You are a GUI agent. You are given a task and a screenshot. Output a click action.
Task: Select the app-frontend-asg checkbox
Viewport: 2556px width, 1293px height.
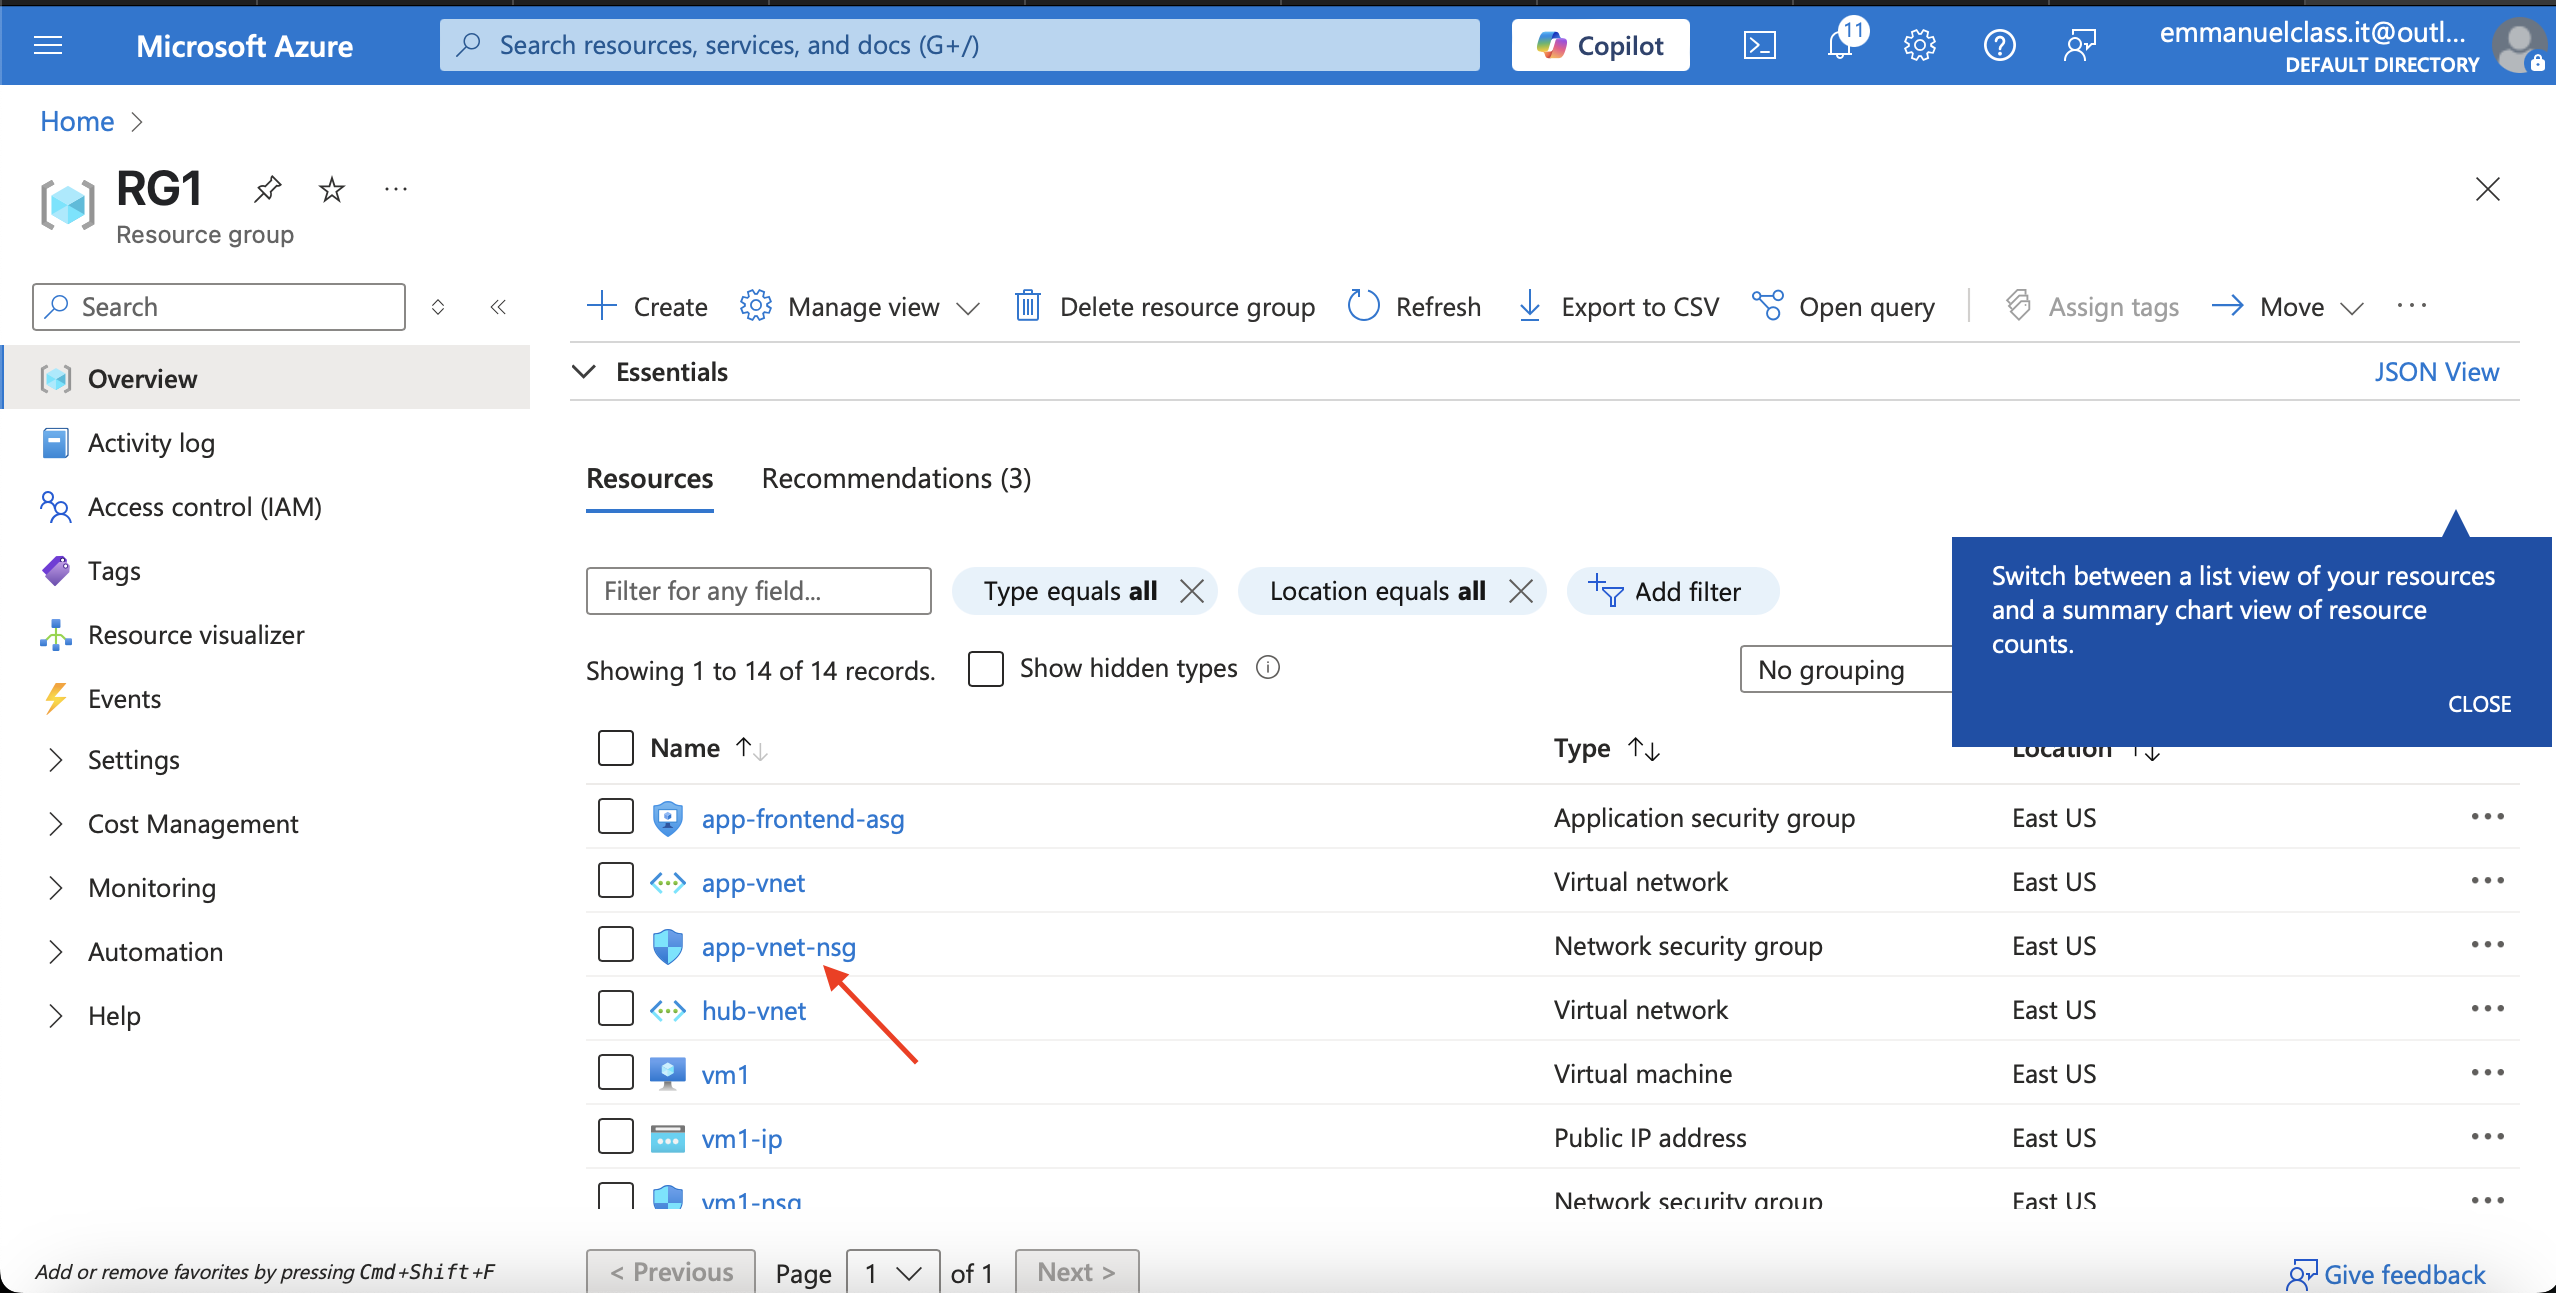616,817
